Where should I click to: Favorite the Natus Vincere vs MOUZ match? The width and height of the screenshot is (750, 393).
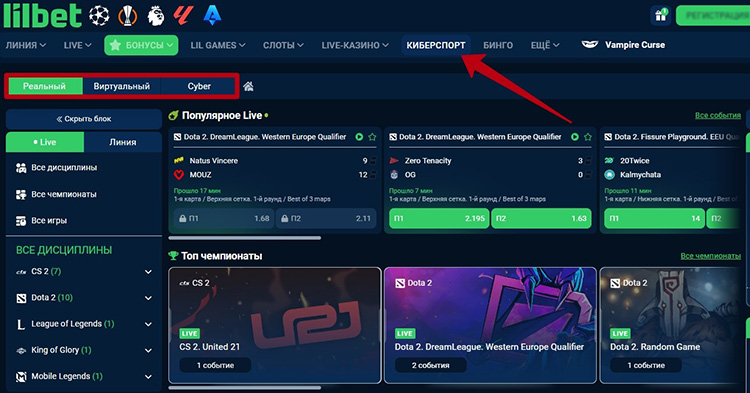point(372,137)
